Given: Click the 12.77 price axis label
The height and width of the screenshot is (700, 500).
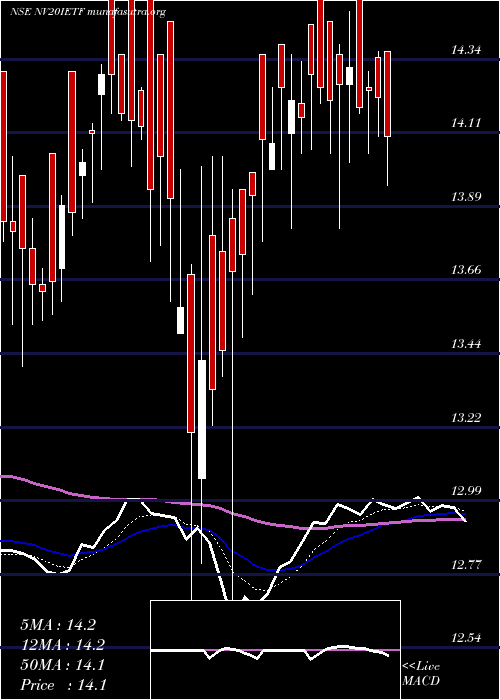Looking at the screenshot, I should 466,565.
